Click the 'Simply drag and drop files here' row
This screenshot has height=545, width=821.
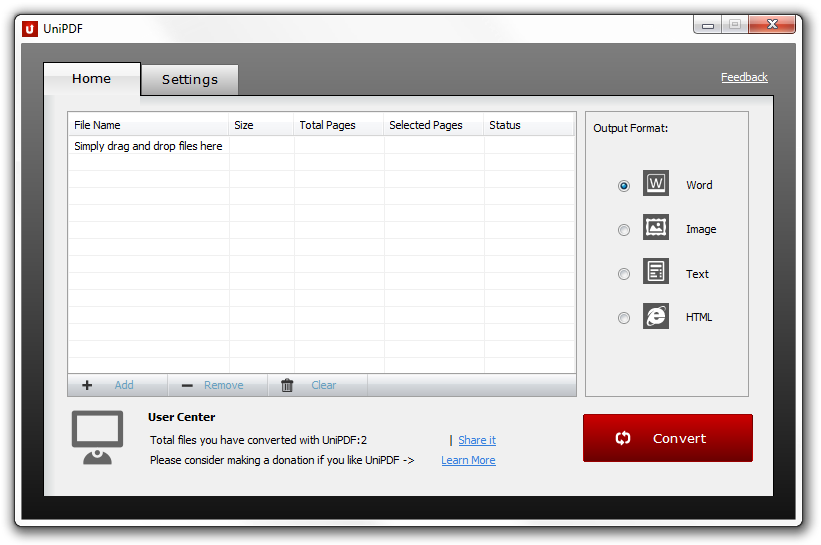(x=321, y=146)
